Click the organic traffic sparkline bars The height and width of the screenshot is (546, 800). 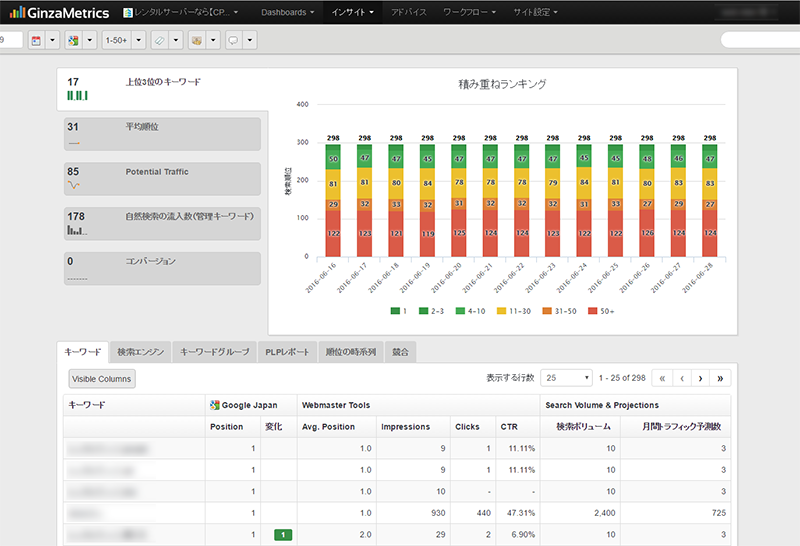(x=77, y=230)
